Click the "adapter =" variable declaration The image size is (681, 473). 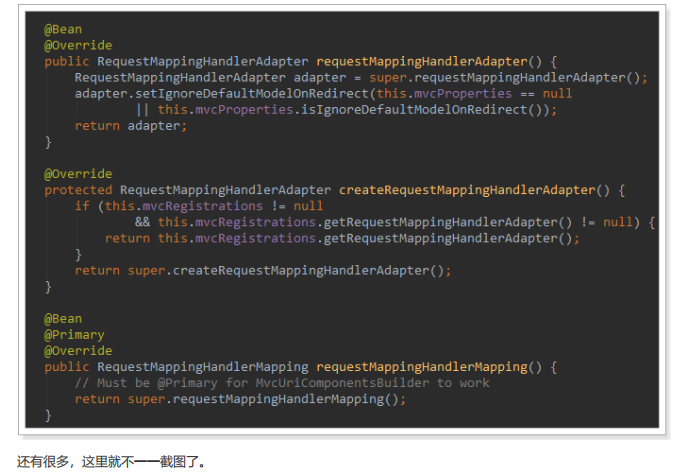(327, 78)
